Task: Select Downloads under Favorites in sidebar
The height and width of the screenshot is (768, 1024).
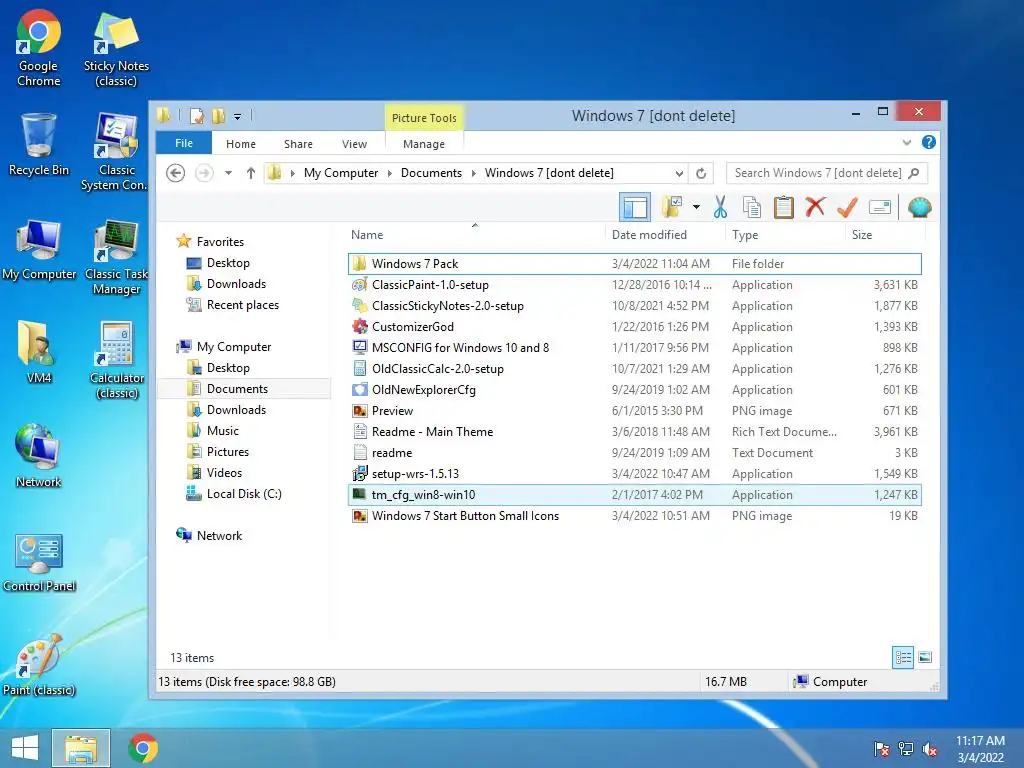Action: click(236, 284)
